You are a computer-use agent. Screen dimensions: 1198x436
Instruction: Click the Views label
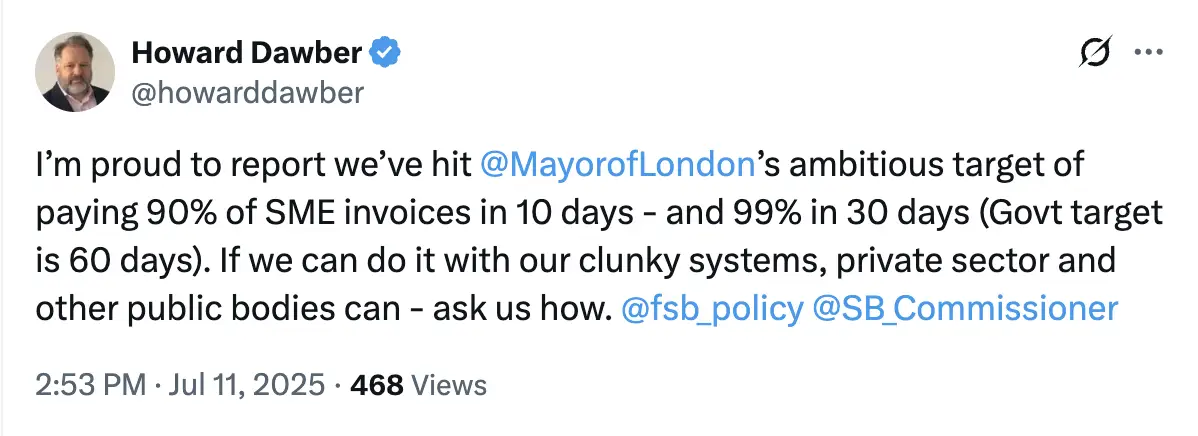click(x=449, y=385)
